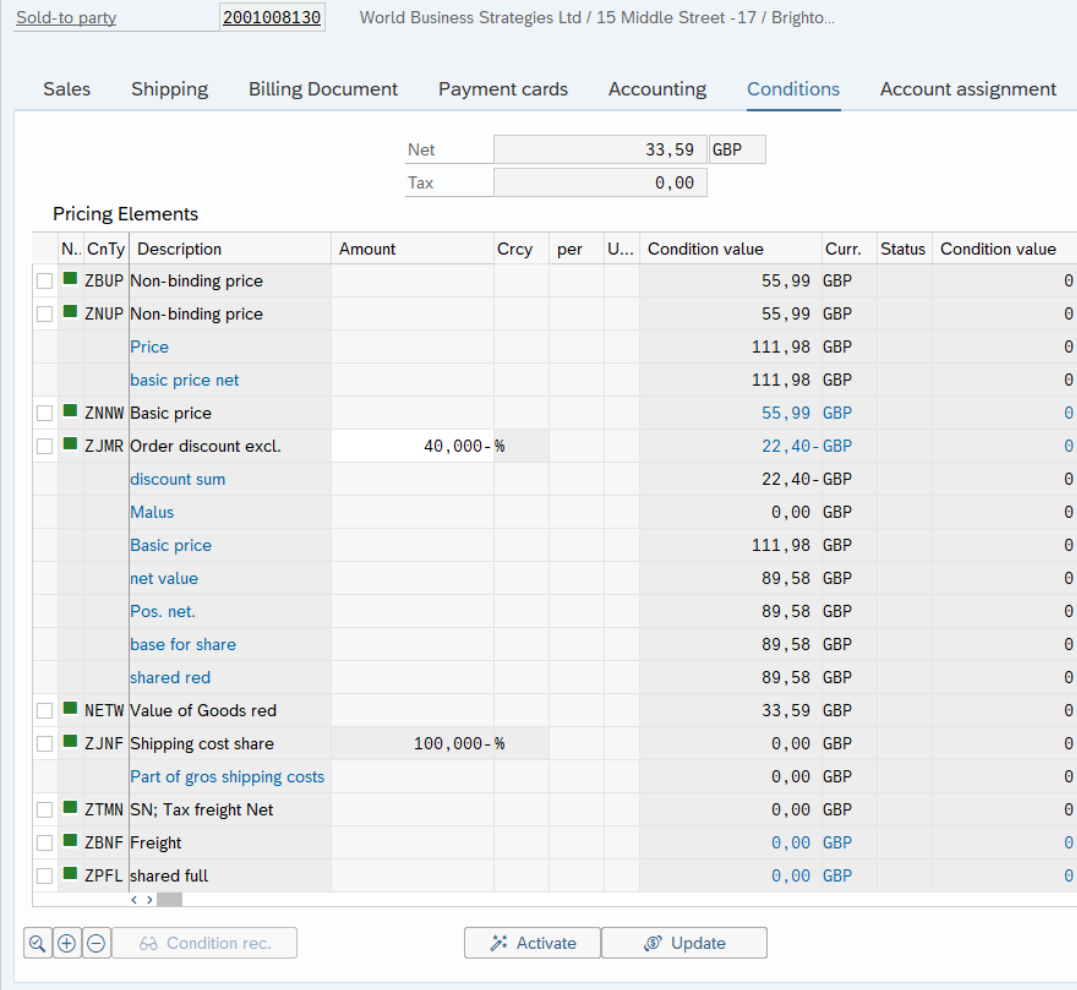This screenshot has width=1077, height=990.
Task: Click the 'Pos. net.' subtotal text
Action: pos(163,611)
